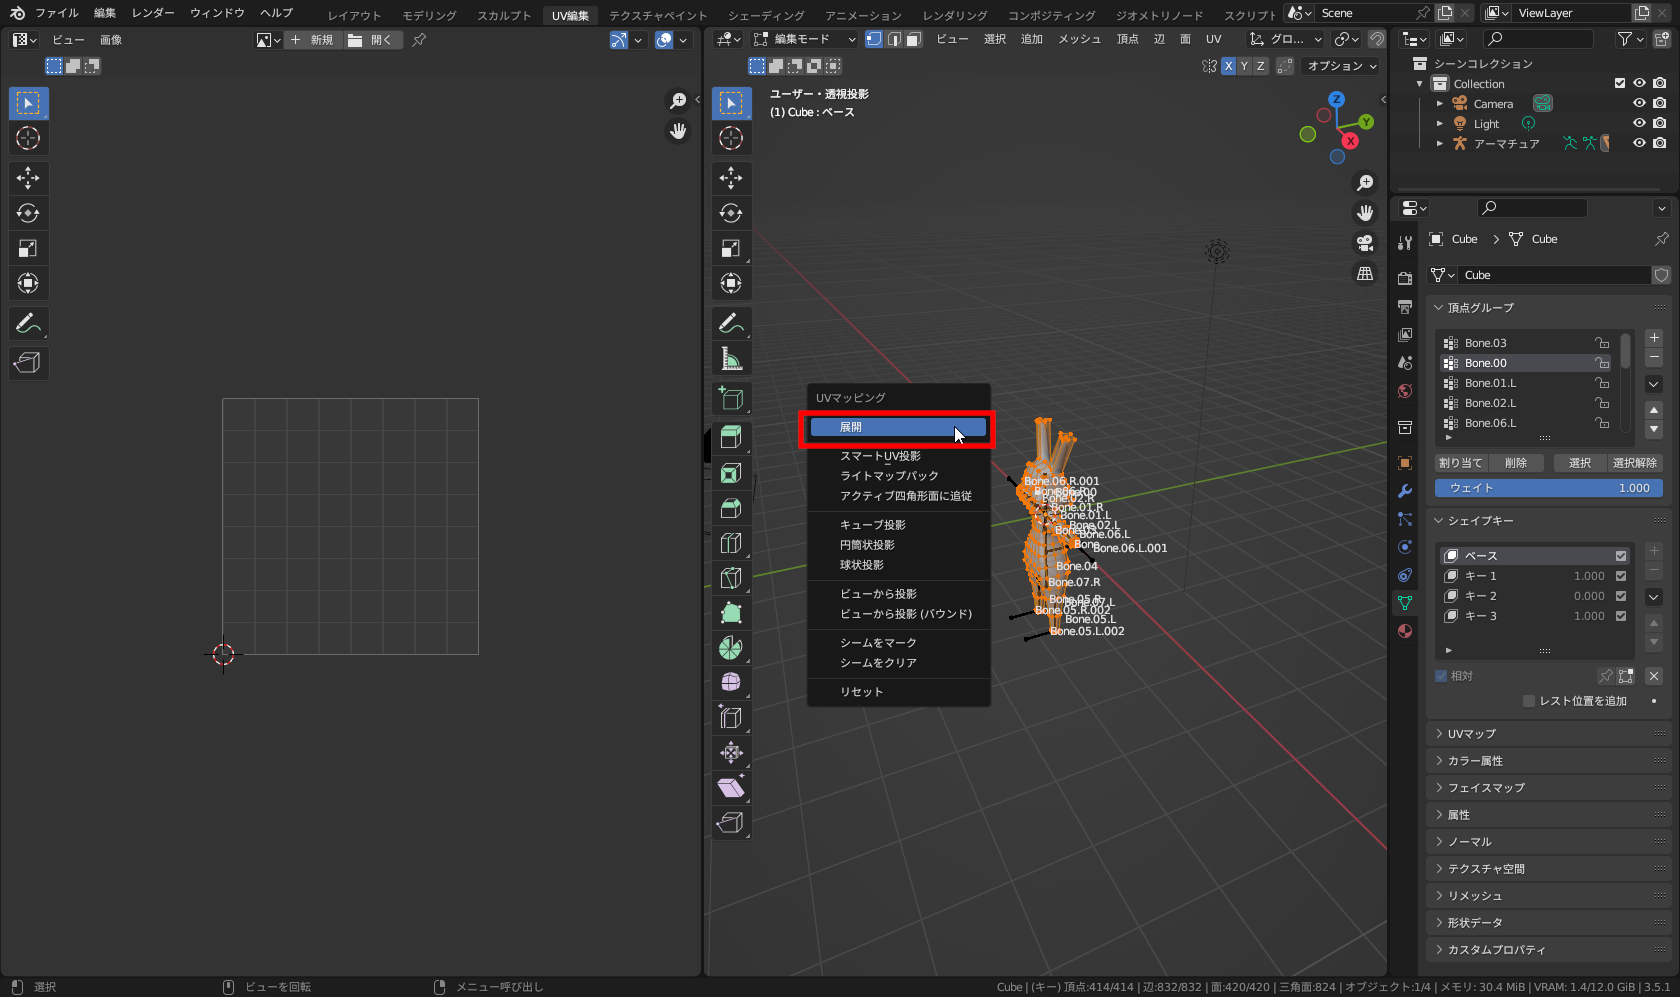
Task: Set the ウェイト value slider
Action: 1548,488
